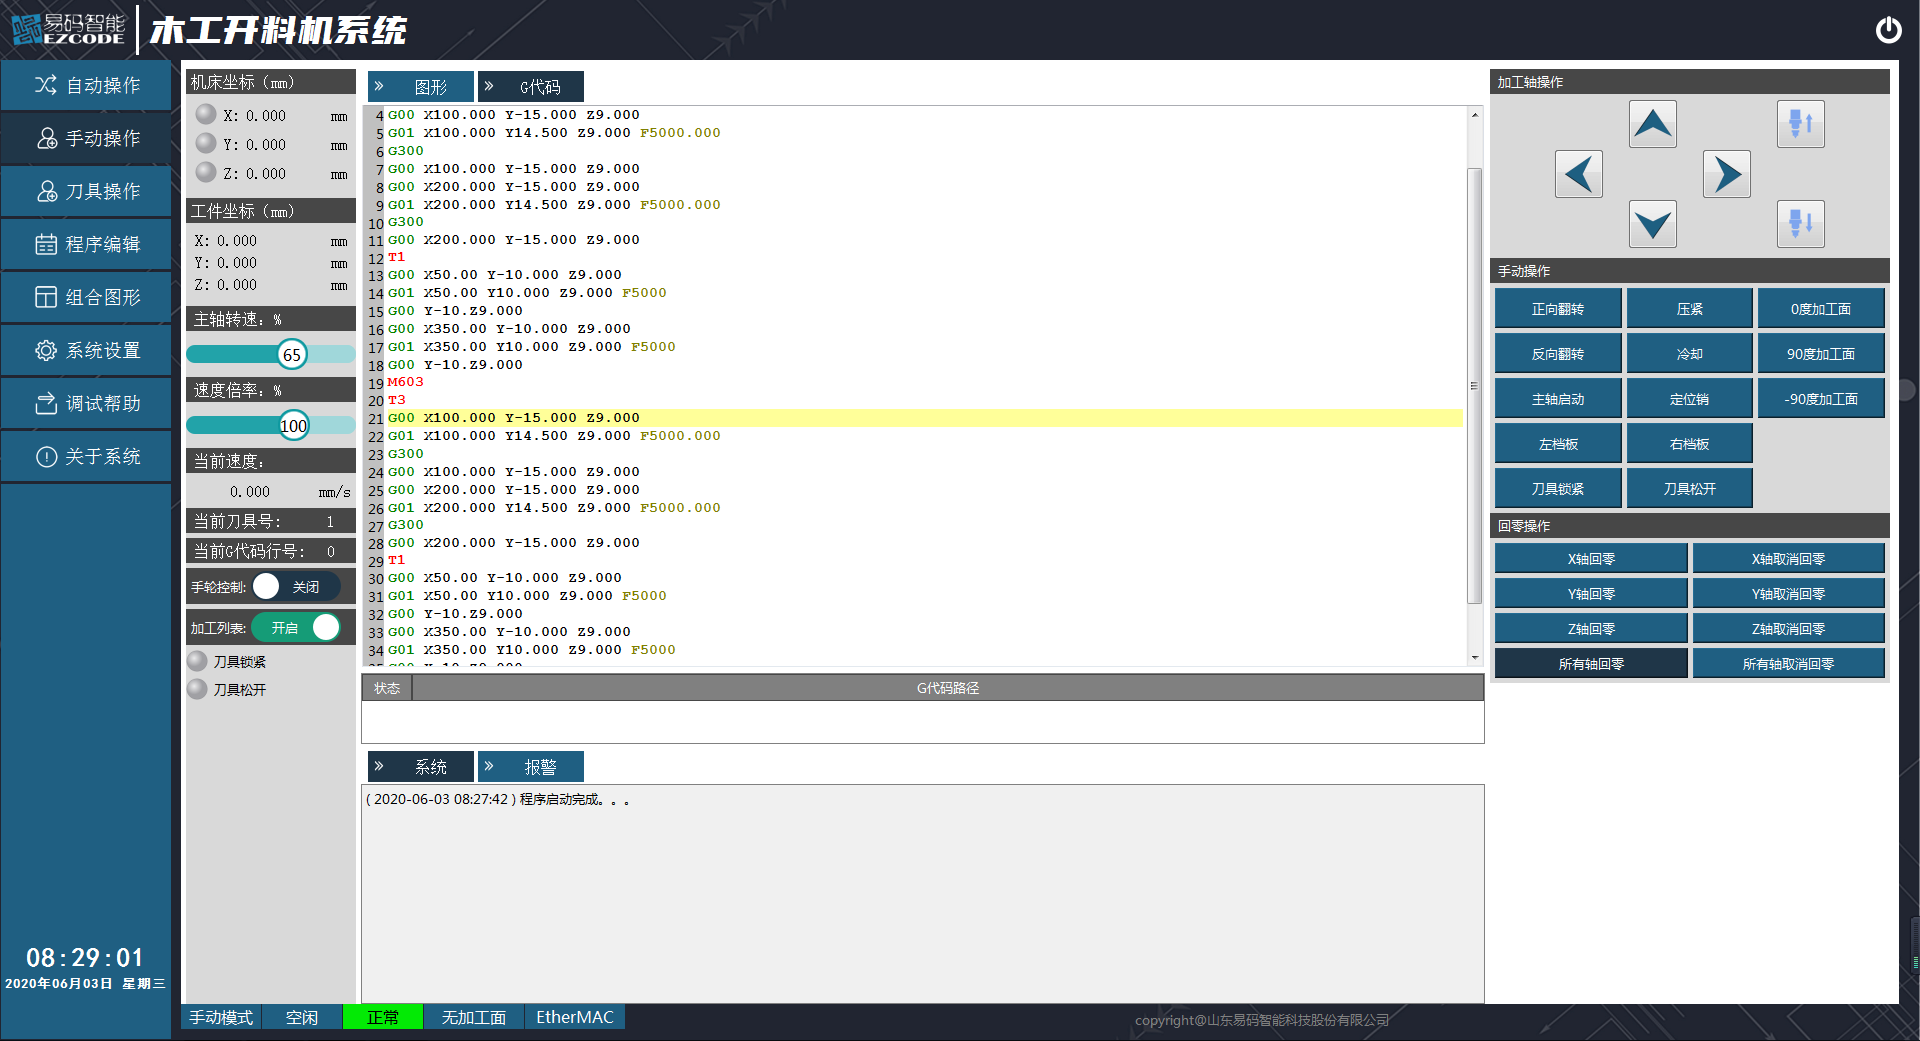Viewport: 1920px width, 1041px height.
Task: Select the 刀具锁紧 radio indicator
Action: (198, 661)
